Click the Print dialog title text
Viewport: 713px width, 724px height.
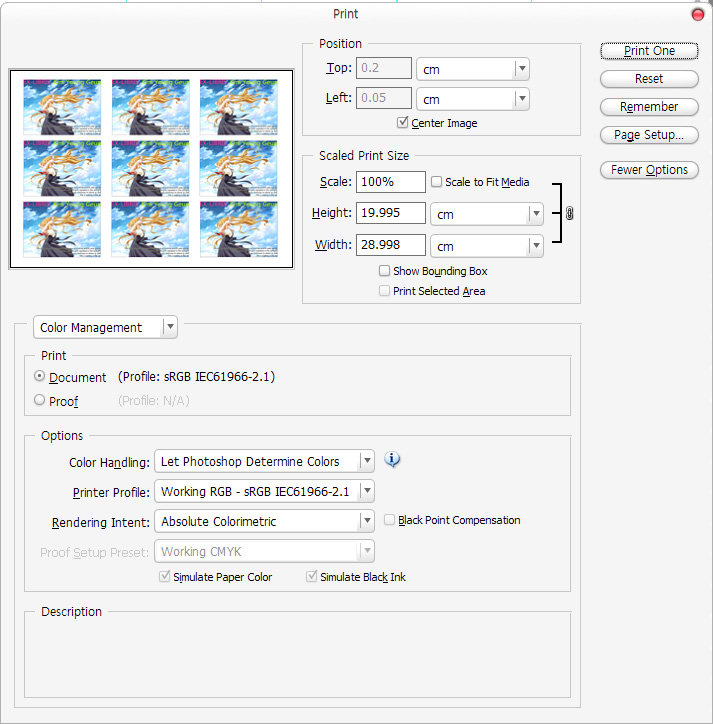tap(345, 14)
